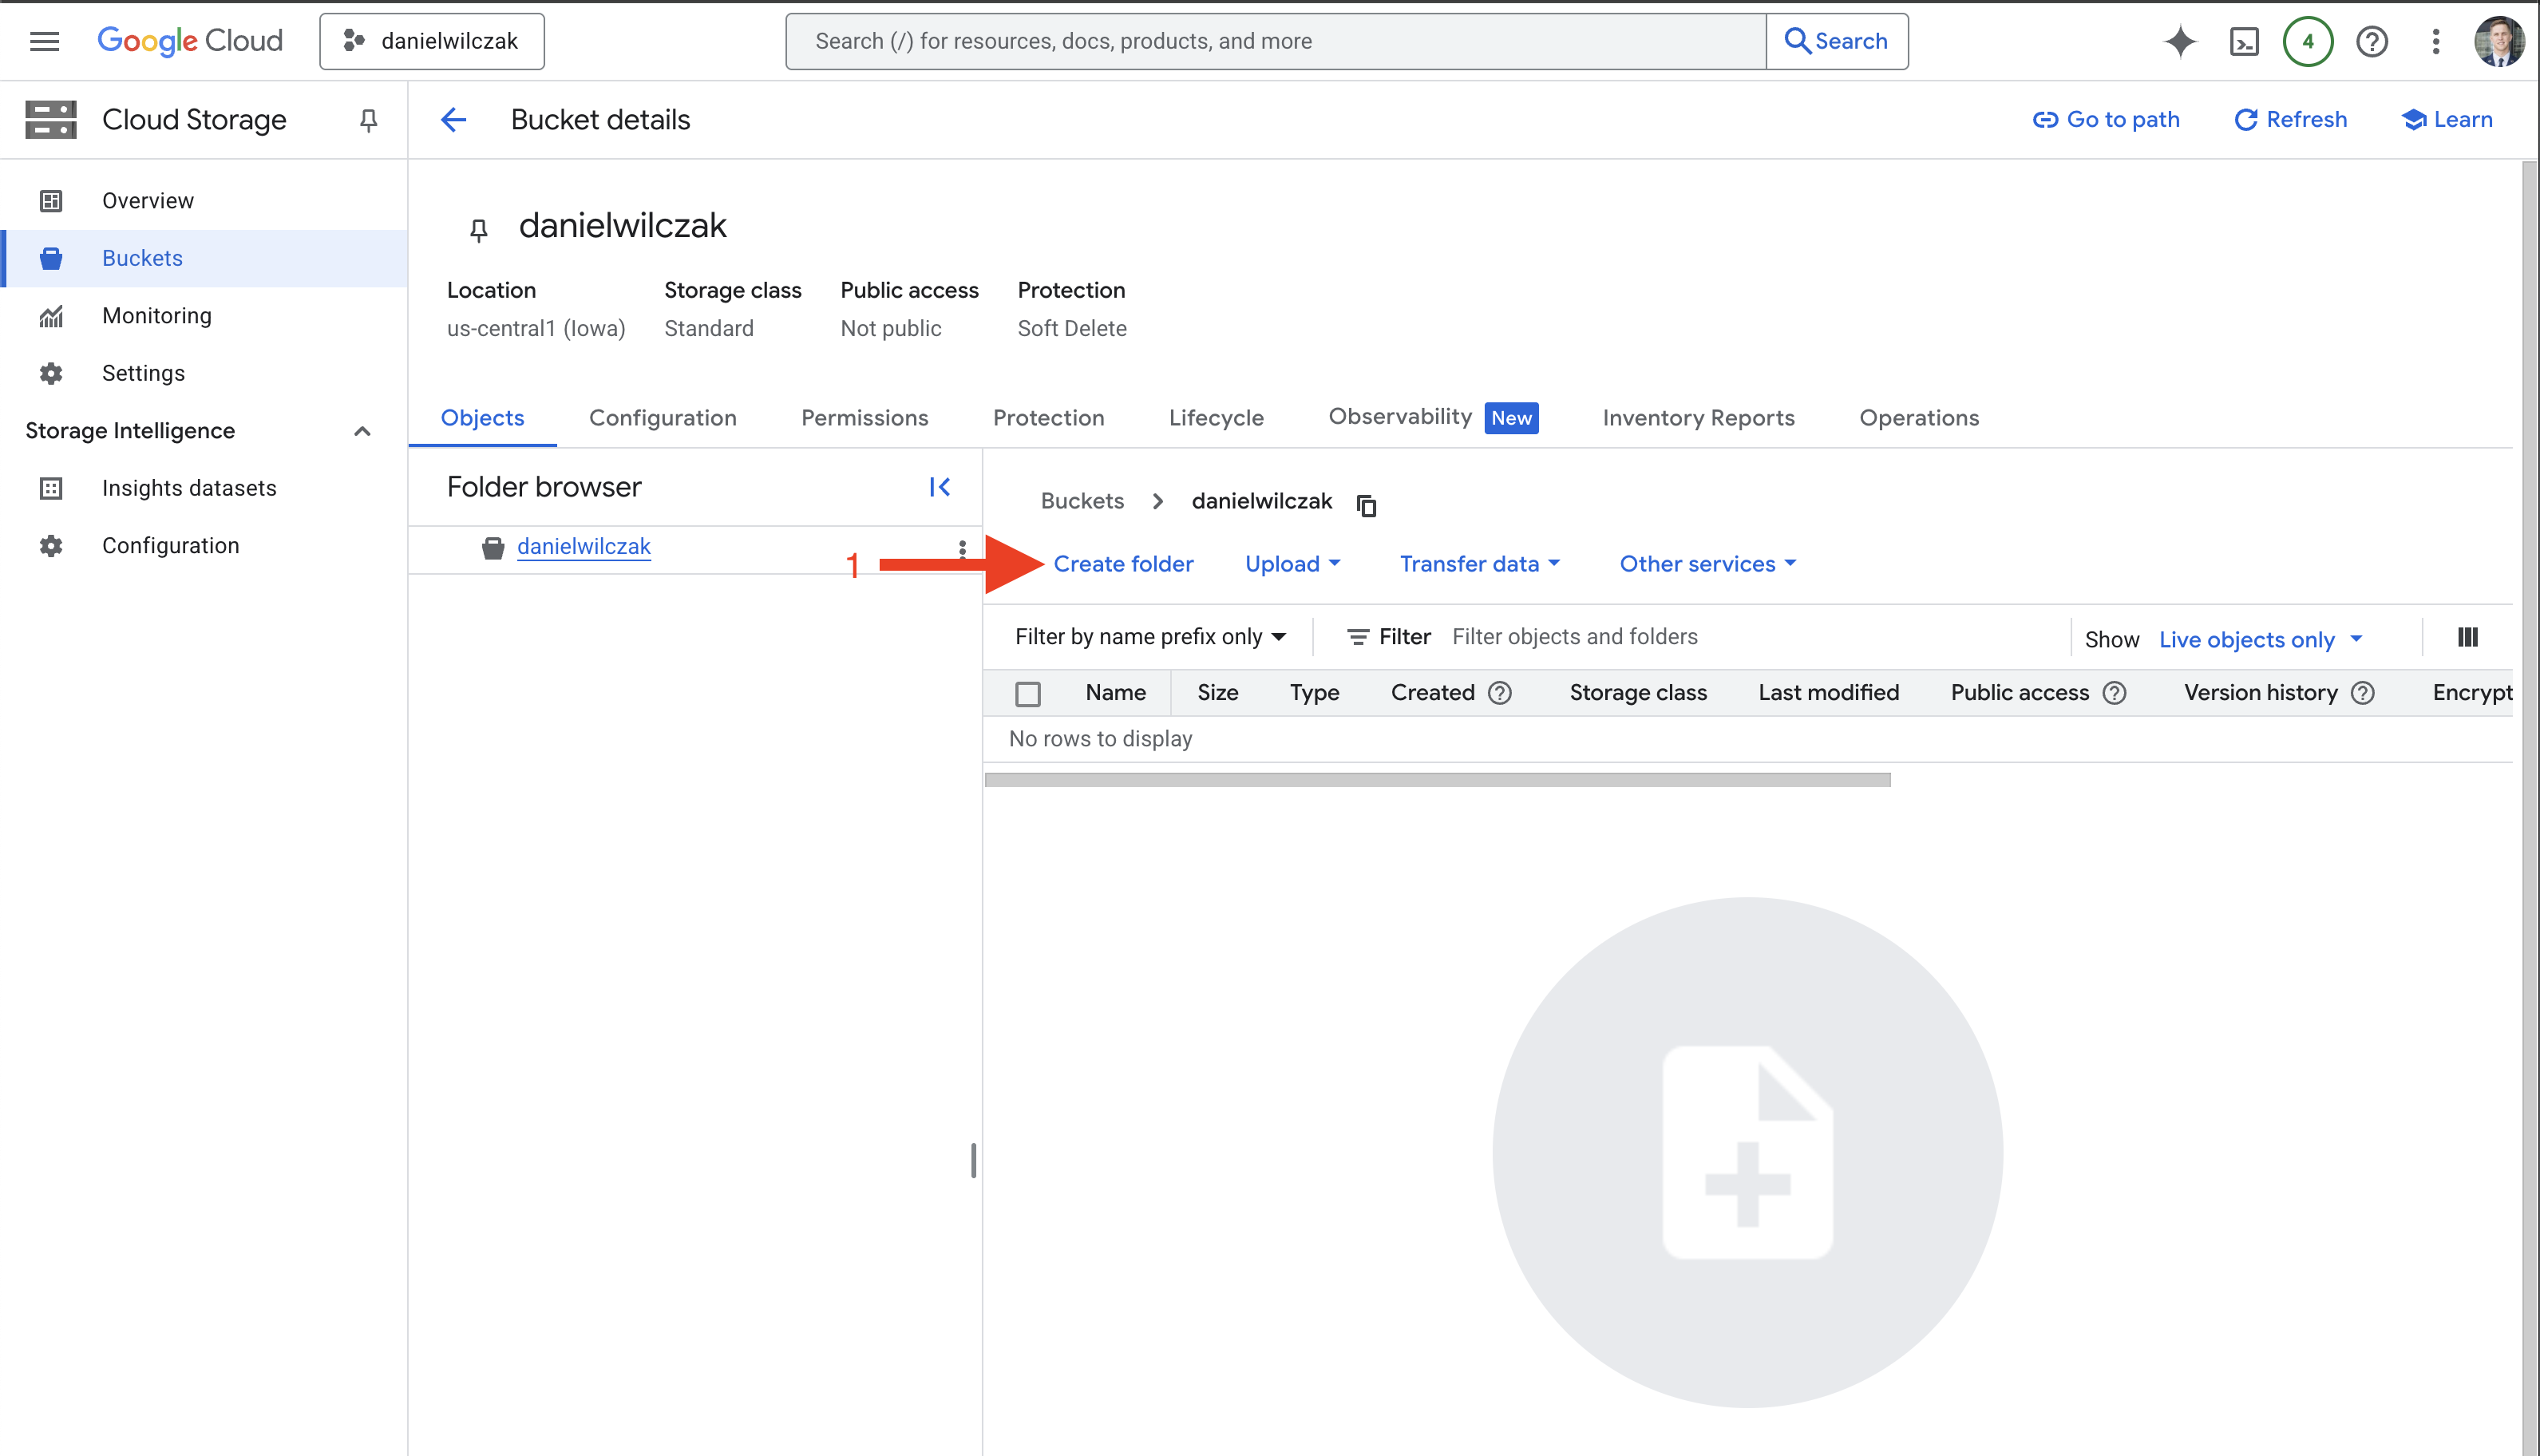Open the top bar three-dot settings menu
This screenshot has height=1456, width=2540.
point(2436,41)
